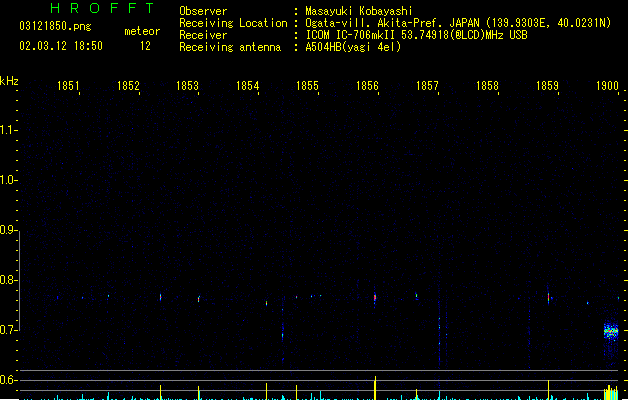Screen dimensions: 629x400
Task: Click the 1851 time axis label
Action: point(68,86)
